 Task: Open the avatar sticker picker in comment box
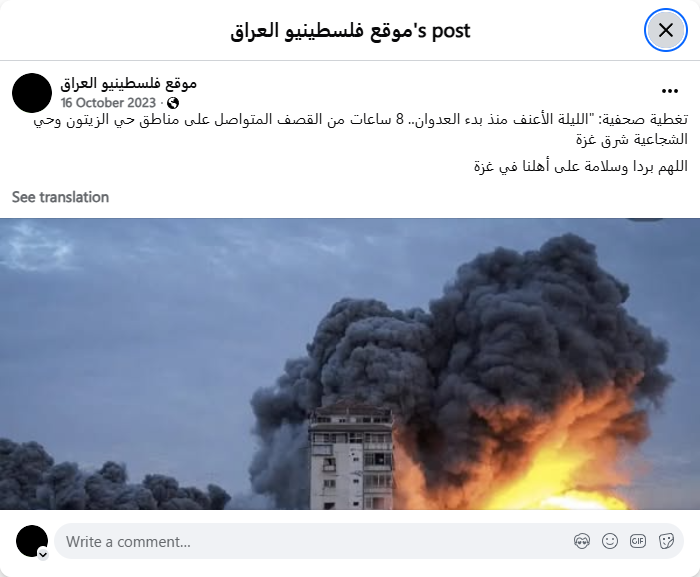coord(582,541)
